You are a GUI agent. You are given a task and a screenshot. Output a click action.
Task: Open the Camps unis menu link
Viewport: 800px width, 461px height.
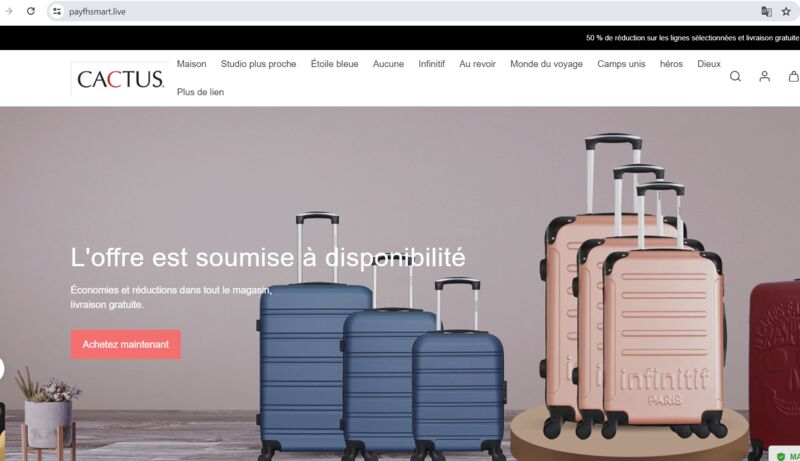point(621,64)
